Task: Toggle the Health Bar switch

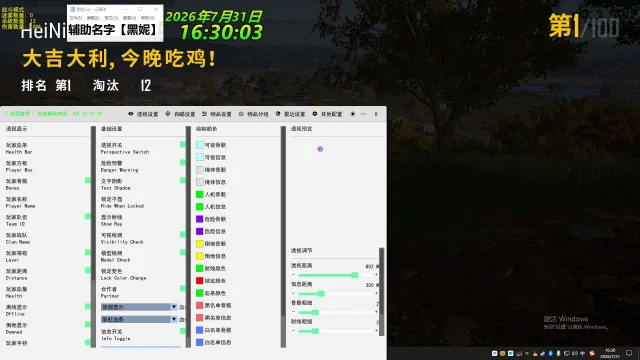Action: click(87, 145)
